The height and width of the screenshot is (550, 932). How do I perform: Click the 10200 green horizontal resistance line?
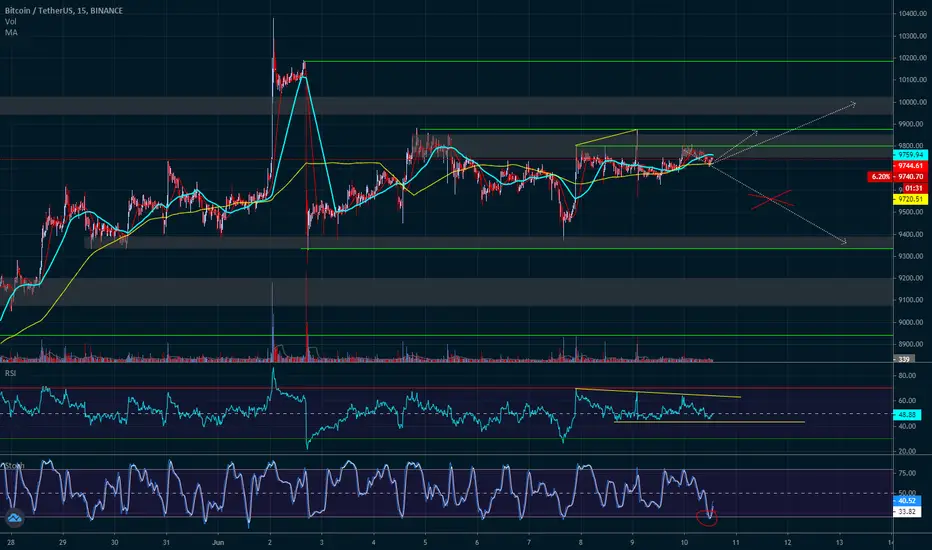pos(598,61)
